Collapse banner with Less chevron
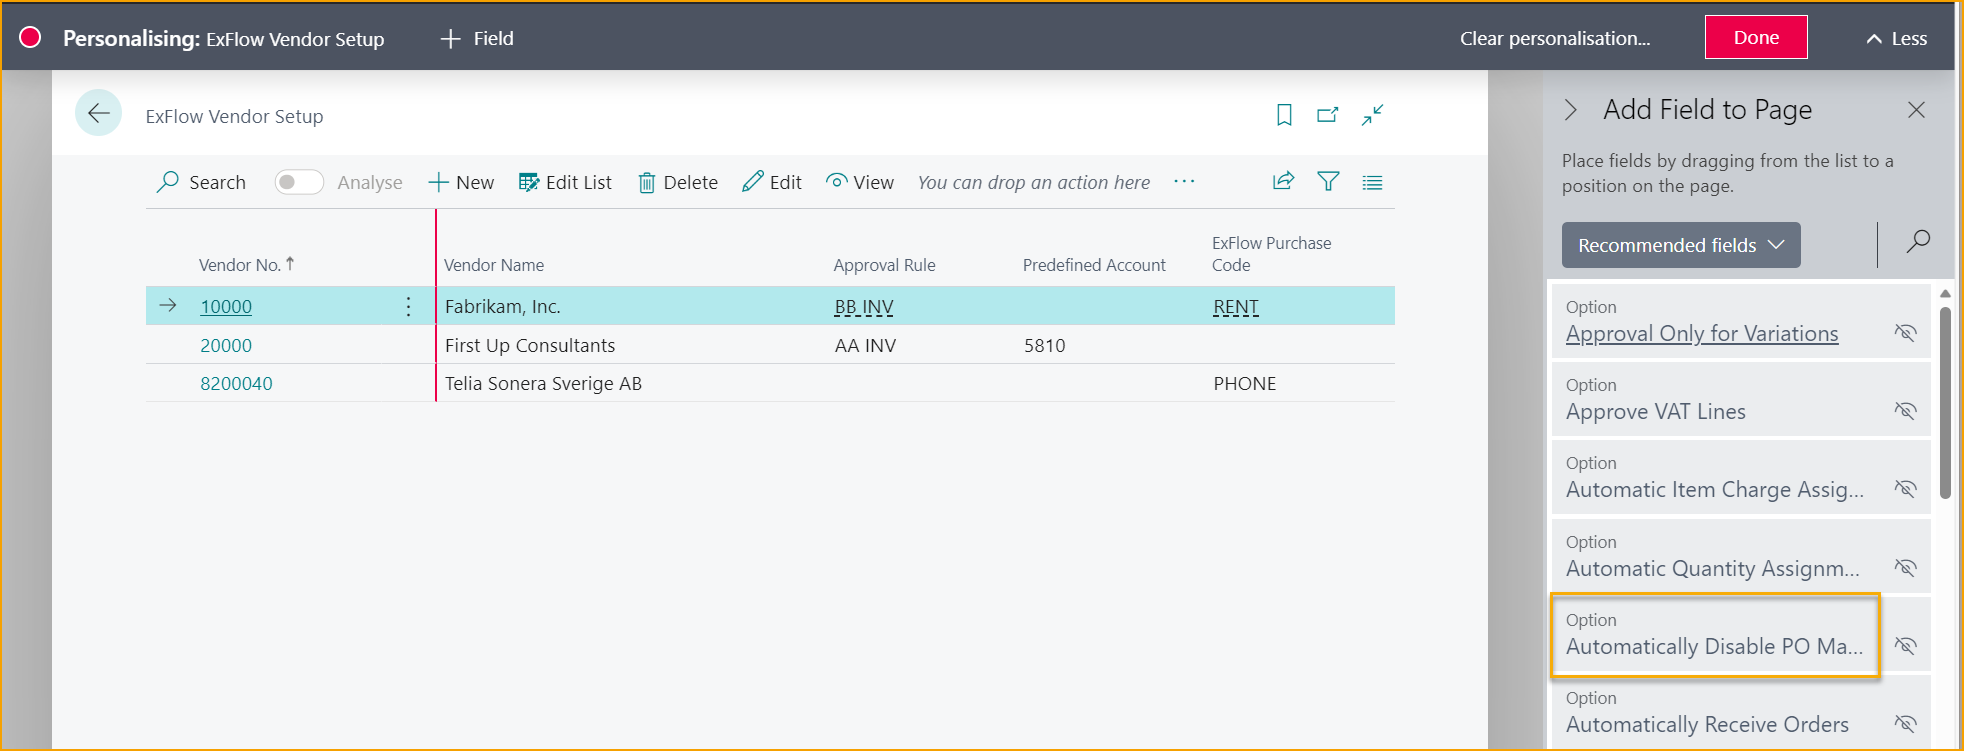Viewport: 1964px width, 751px height. point(1896,38)
